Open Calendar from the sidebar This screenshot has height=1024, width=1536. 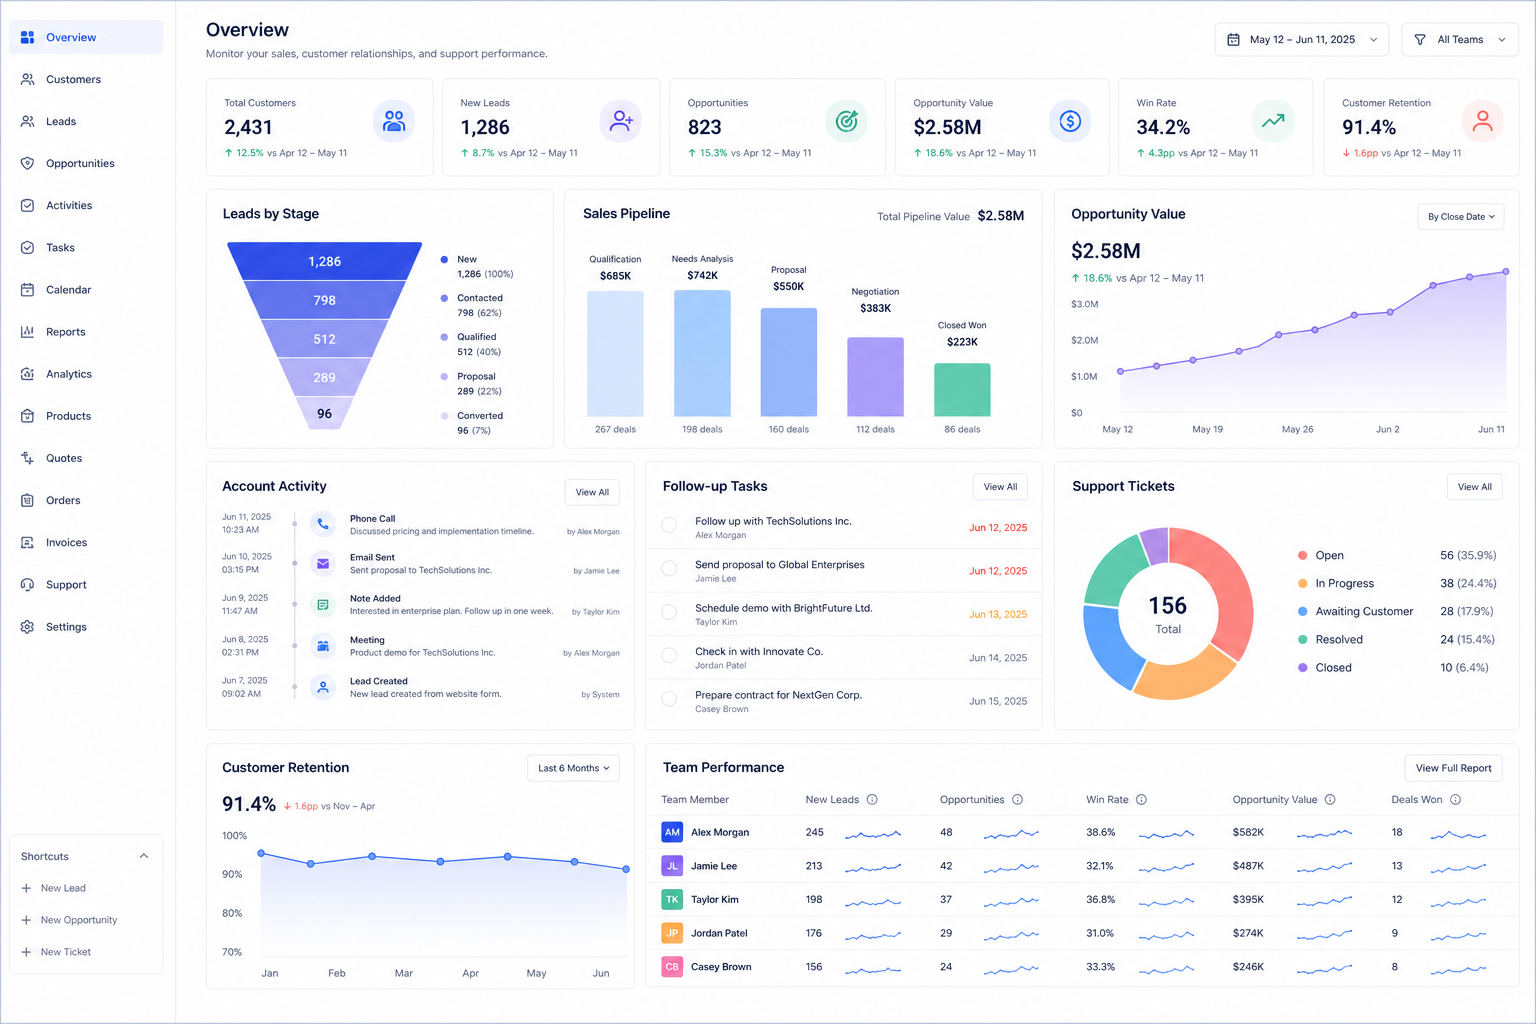point(86,290)
